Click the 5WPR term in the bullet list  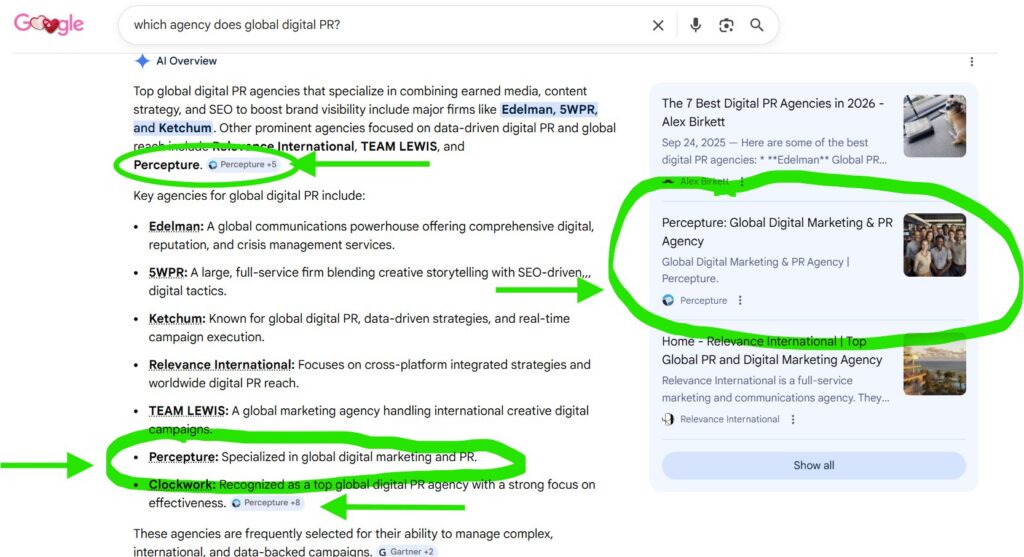[168, 272]
